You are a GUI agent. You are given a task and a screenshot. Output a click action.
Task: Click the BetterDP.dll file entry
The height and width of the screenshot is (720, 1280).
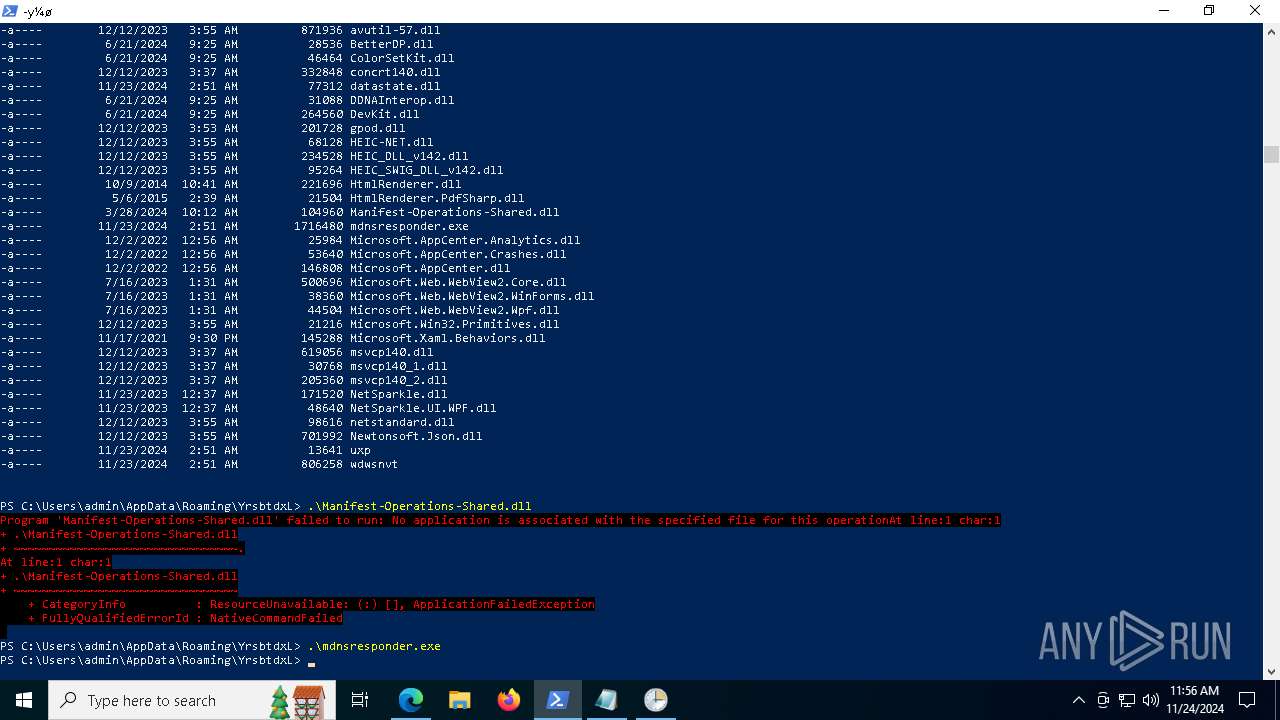click(x=392, y=44)
